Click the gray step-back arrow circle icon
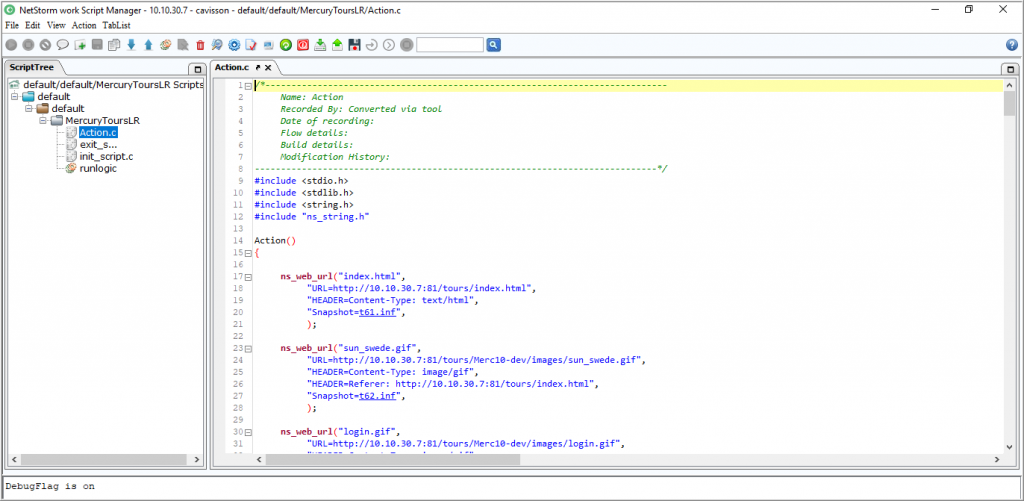The image size is (1024, 501). tap(372, 45)
